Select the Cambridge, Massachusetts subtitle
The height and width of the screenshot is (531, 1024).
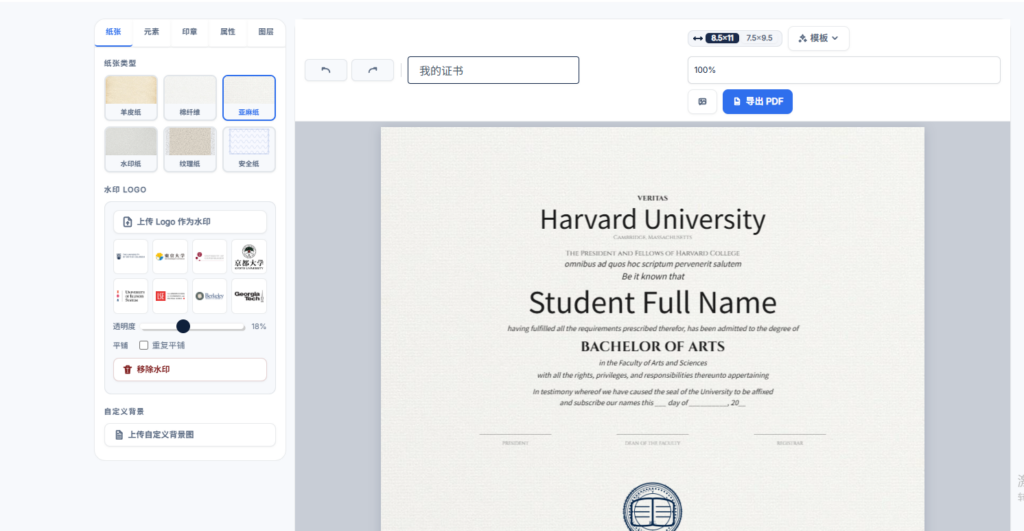652,238
